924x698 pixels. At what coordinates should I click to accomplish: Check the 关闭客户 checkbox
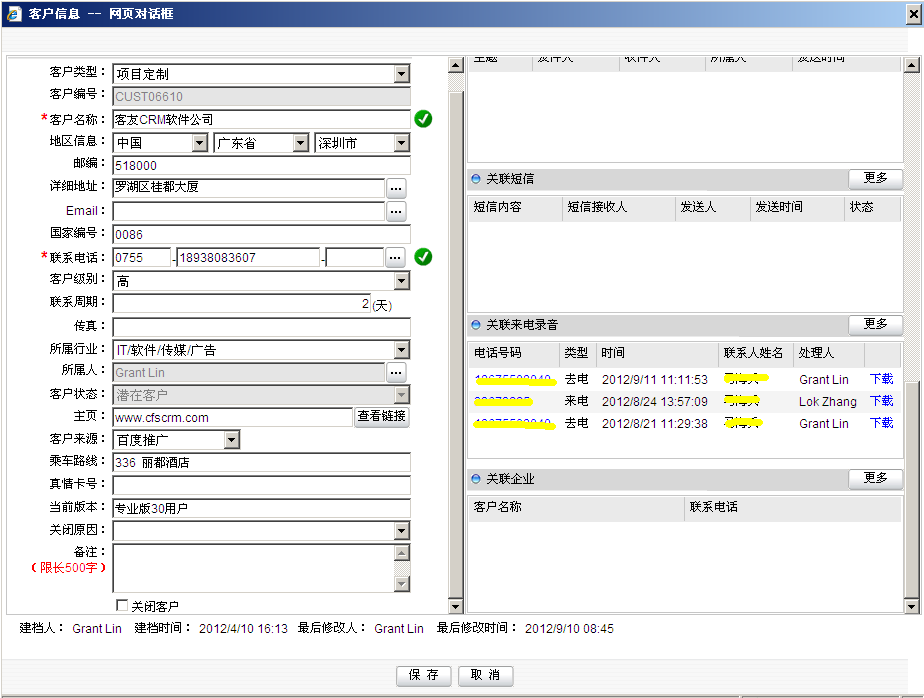point(122,605)
